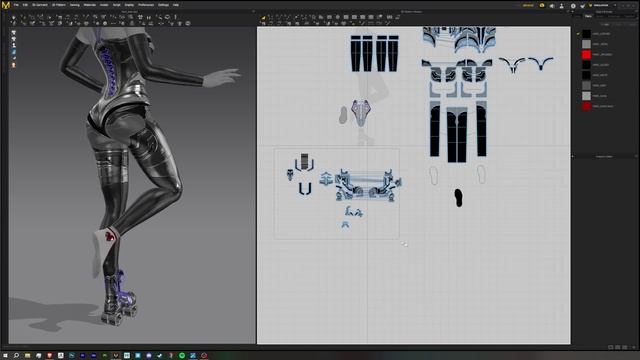Open the Preferences menu
This screenshot has width=640, height=360.
[x=146, y=5]
